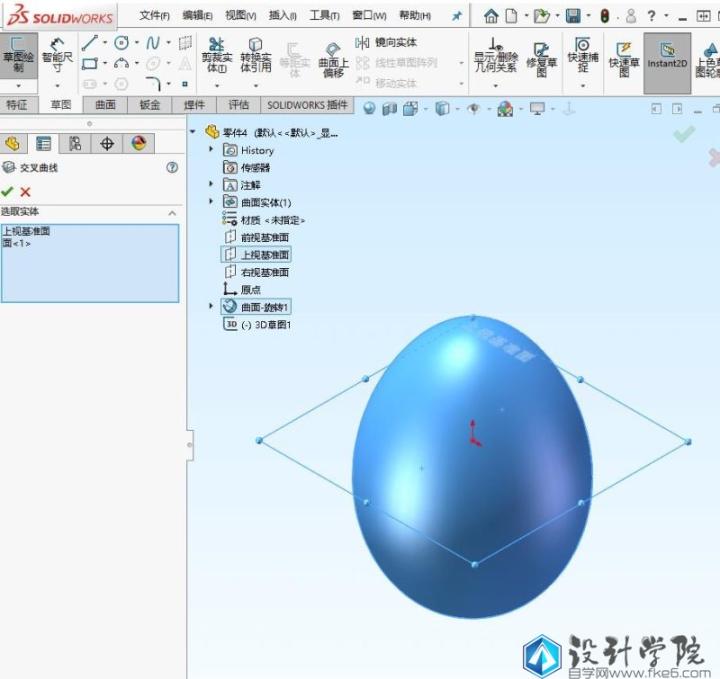Click the Rebuild traffic light icon

pyautogui.click(x=605, y=17)
